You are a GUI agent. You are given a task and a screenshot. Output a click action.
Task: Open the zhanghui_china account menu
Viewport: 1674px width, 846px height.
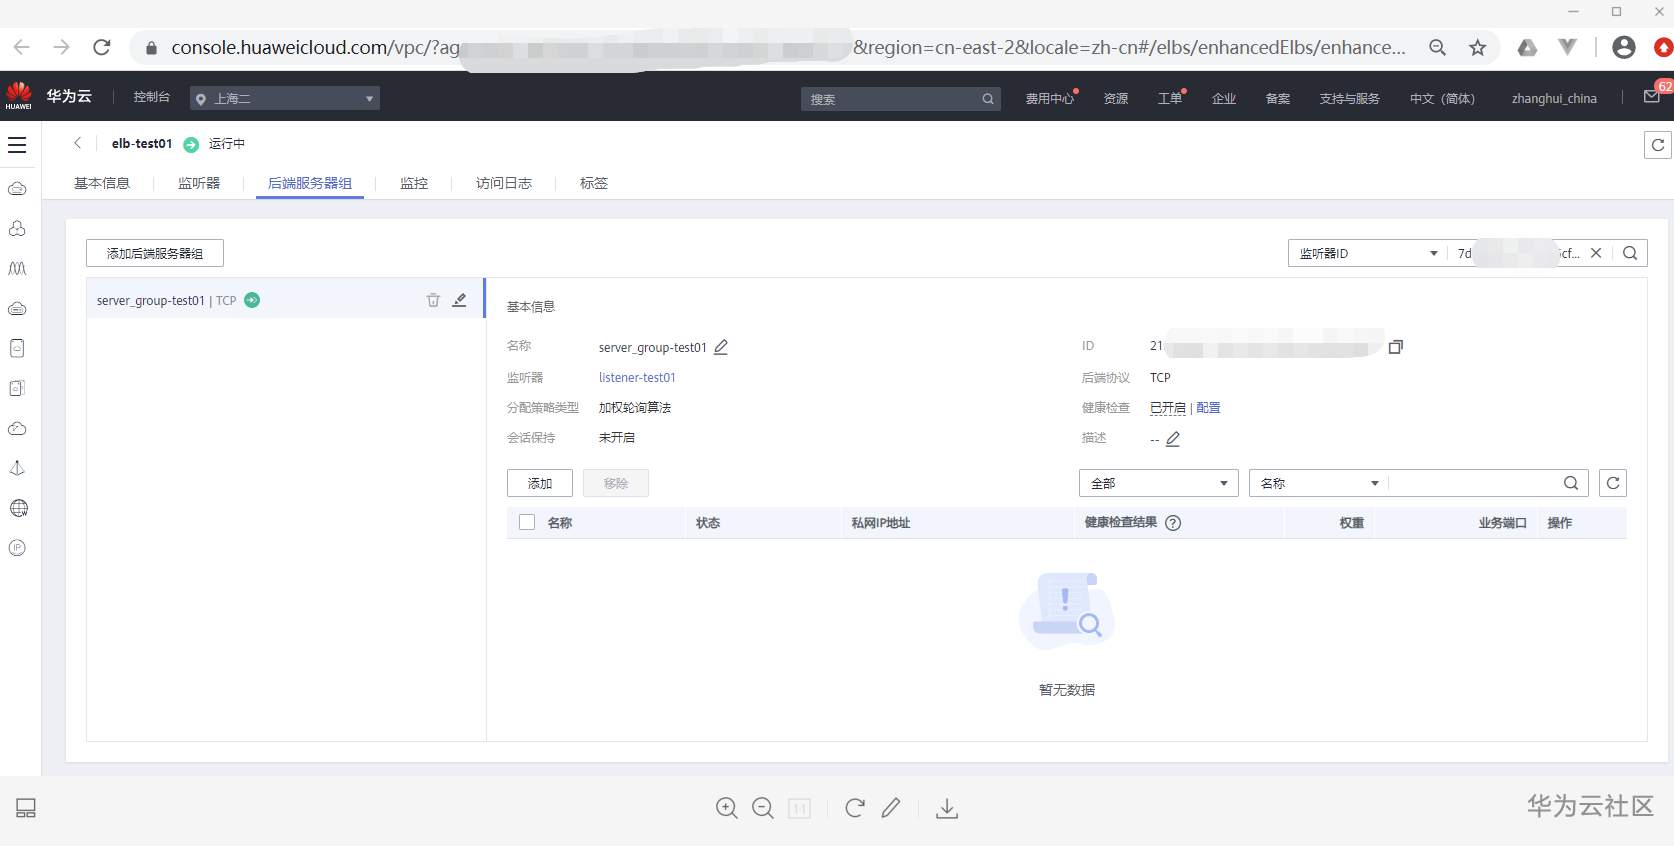click(1554, 98)
